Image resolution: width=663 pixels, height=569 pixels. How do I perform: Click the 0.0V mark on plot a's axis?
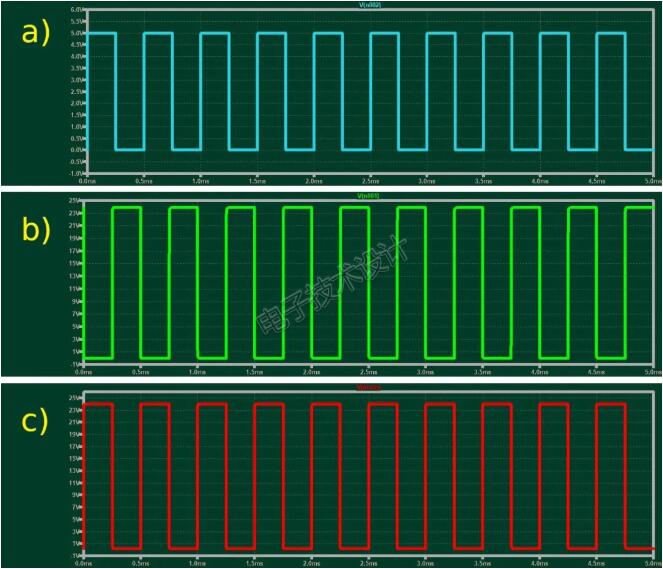[x=77, y=150]
